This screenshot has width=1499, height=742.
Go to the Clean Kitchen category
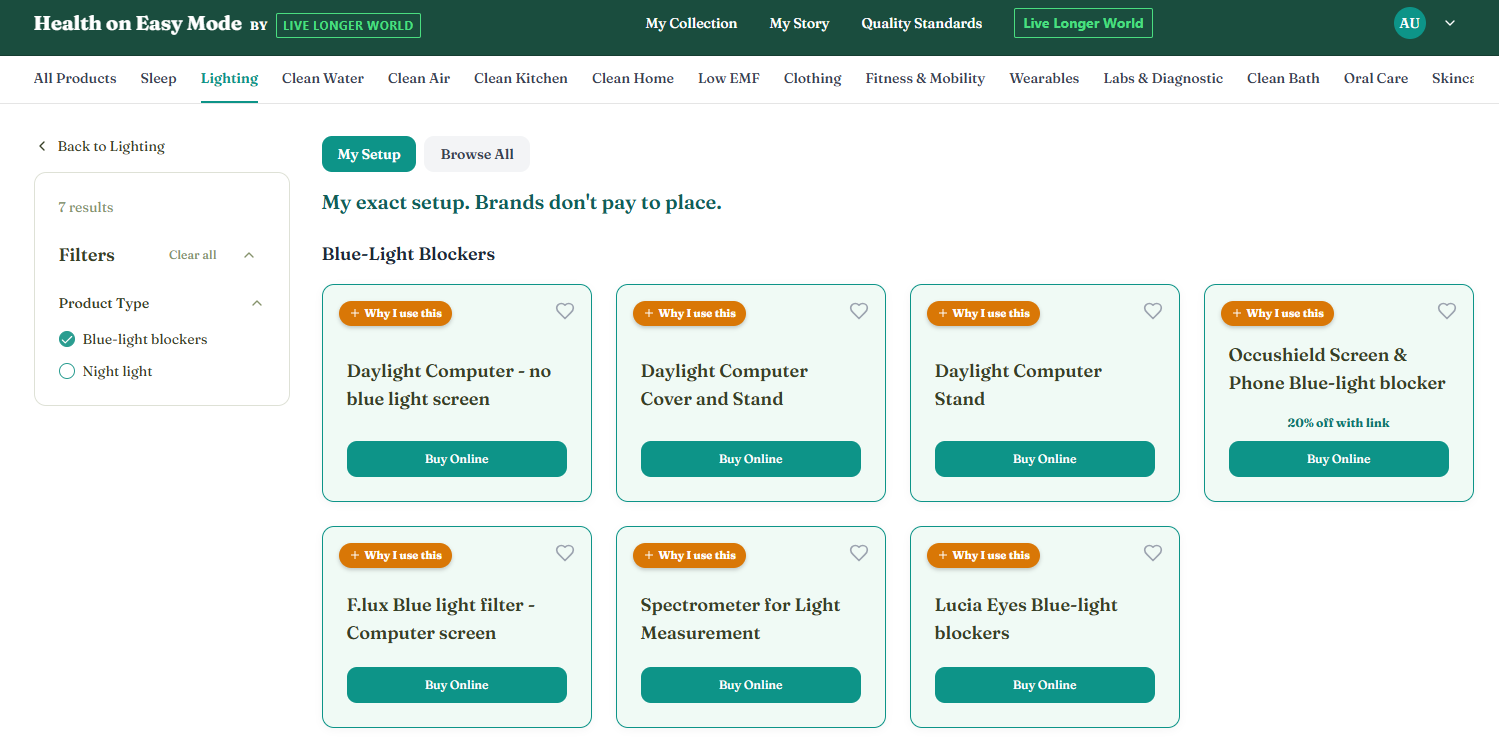[x=521, y=78]
